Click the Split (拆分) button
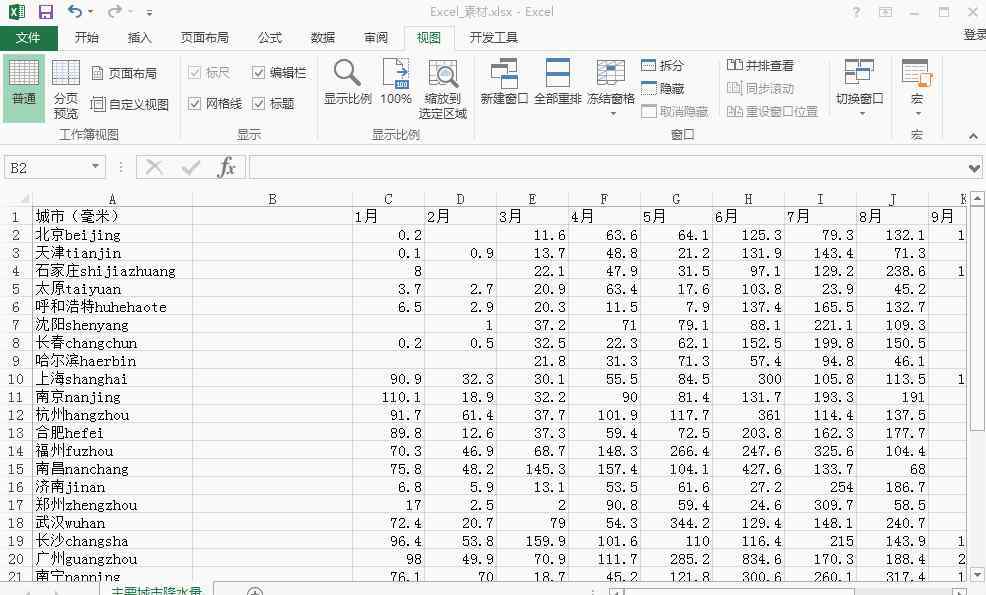The height and width of the screenshot is (595, 986). (x=662, y=65)
